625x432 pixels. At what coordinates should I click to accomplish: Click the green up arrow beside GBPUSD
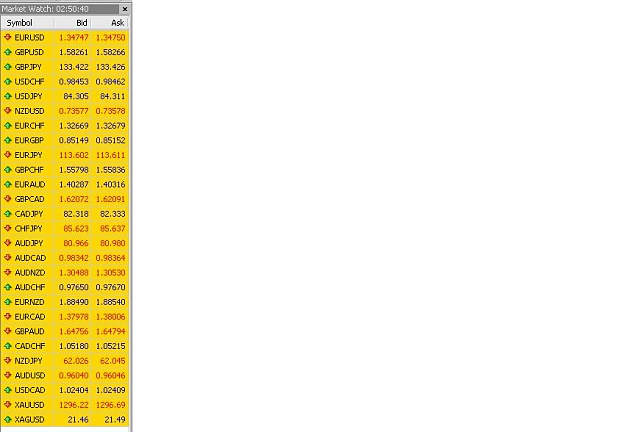(x=8, y=52)
